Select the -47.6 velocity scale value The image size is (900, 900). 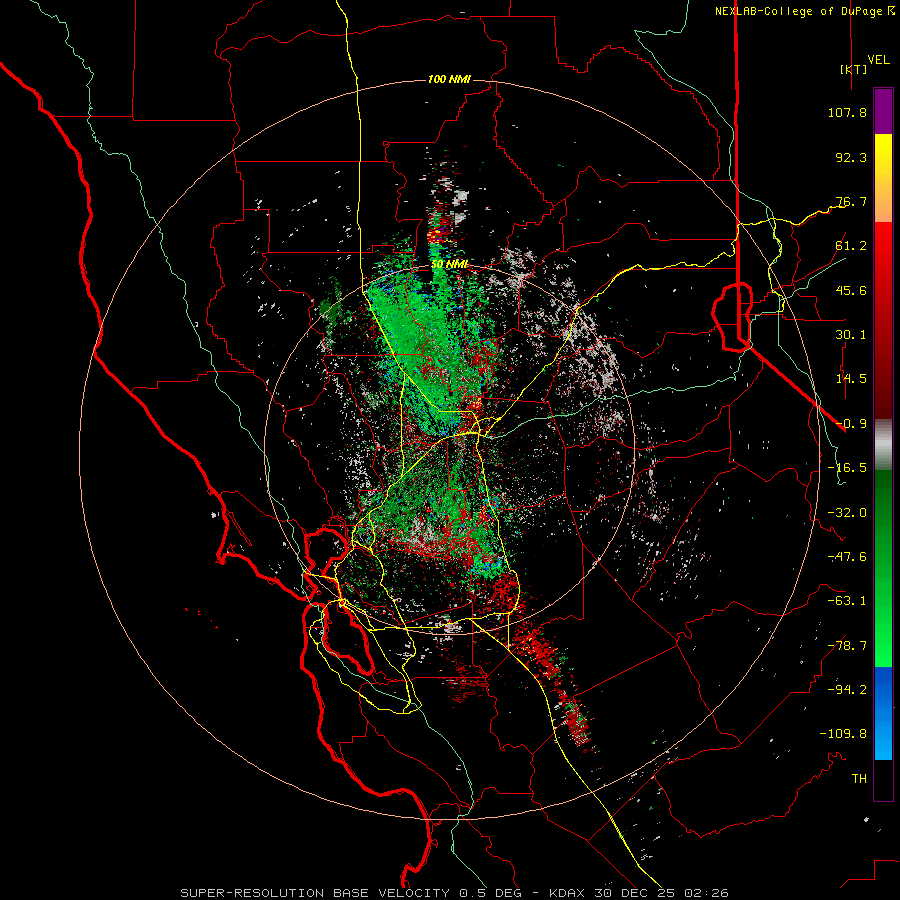click(847, 557)
